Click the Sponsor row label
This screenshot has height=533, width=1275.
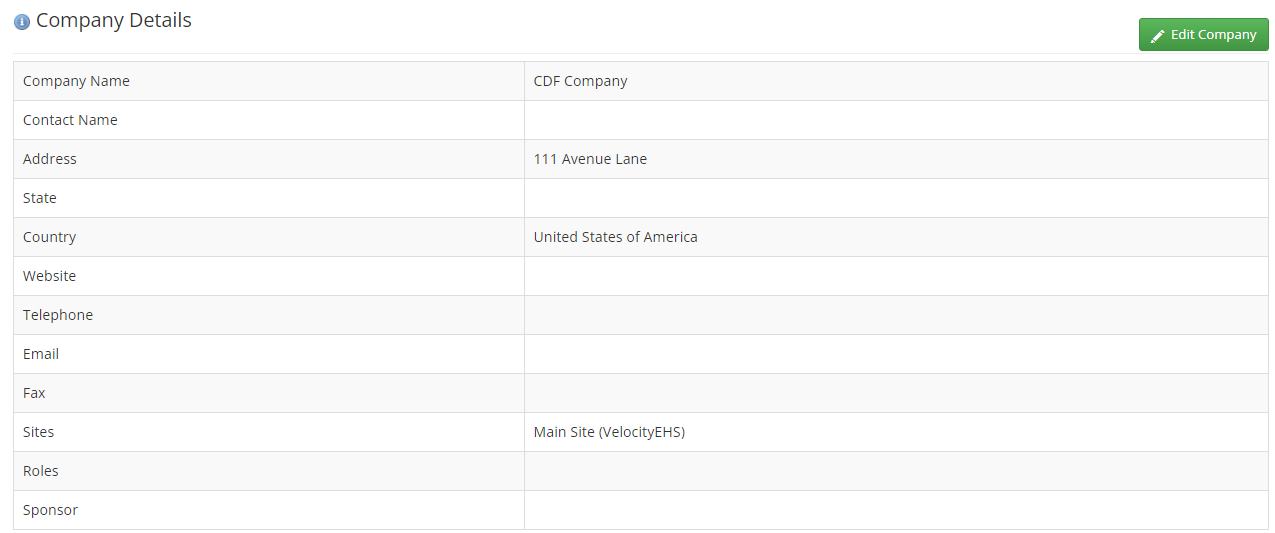pos(50,510)
